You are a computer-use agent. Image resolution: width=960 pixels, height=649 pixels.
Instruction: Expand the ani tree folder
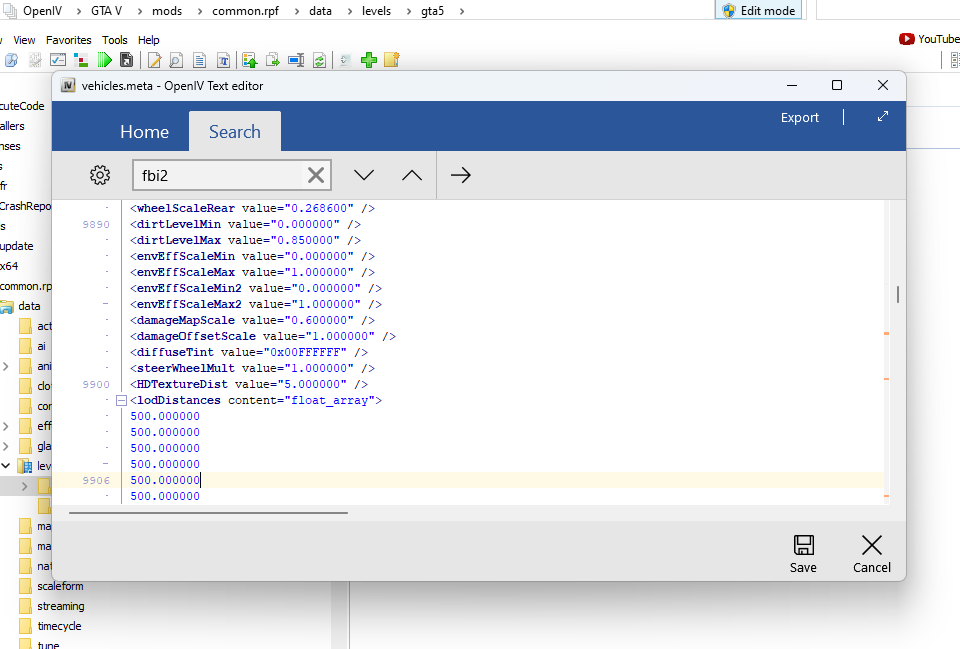tap(6, 366)
